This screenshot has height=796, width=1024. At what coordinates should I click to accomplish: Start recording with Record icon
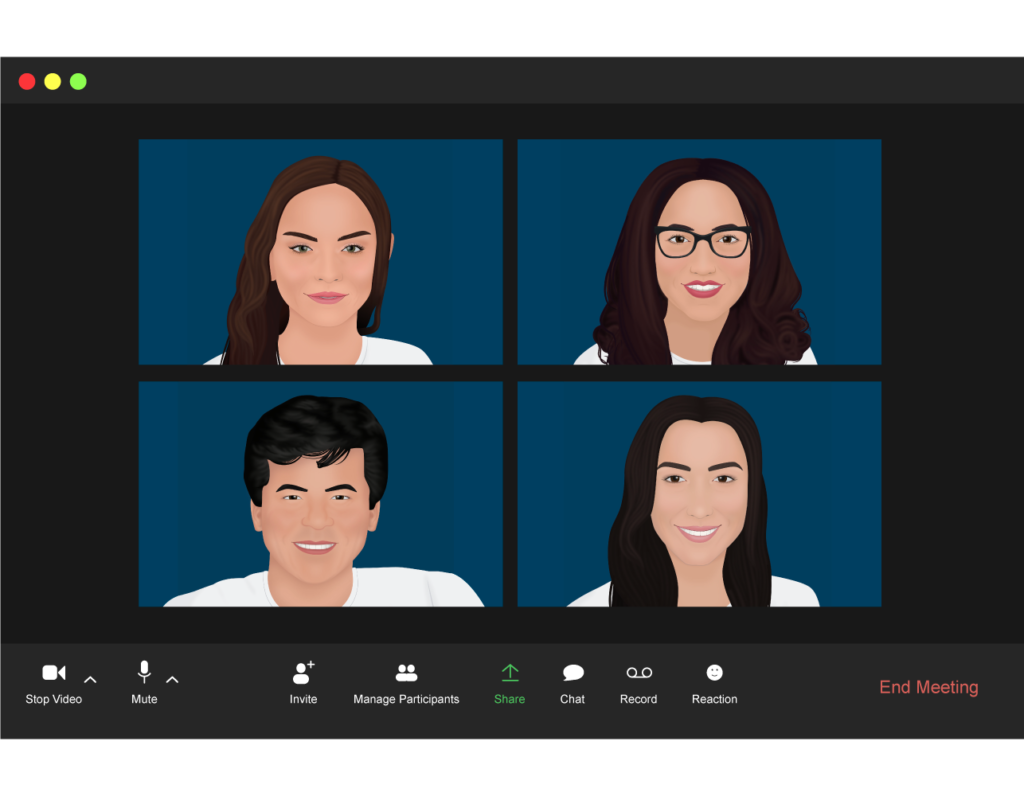[639, 673]
